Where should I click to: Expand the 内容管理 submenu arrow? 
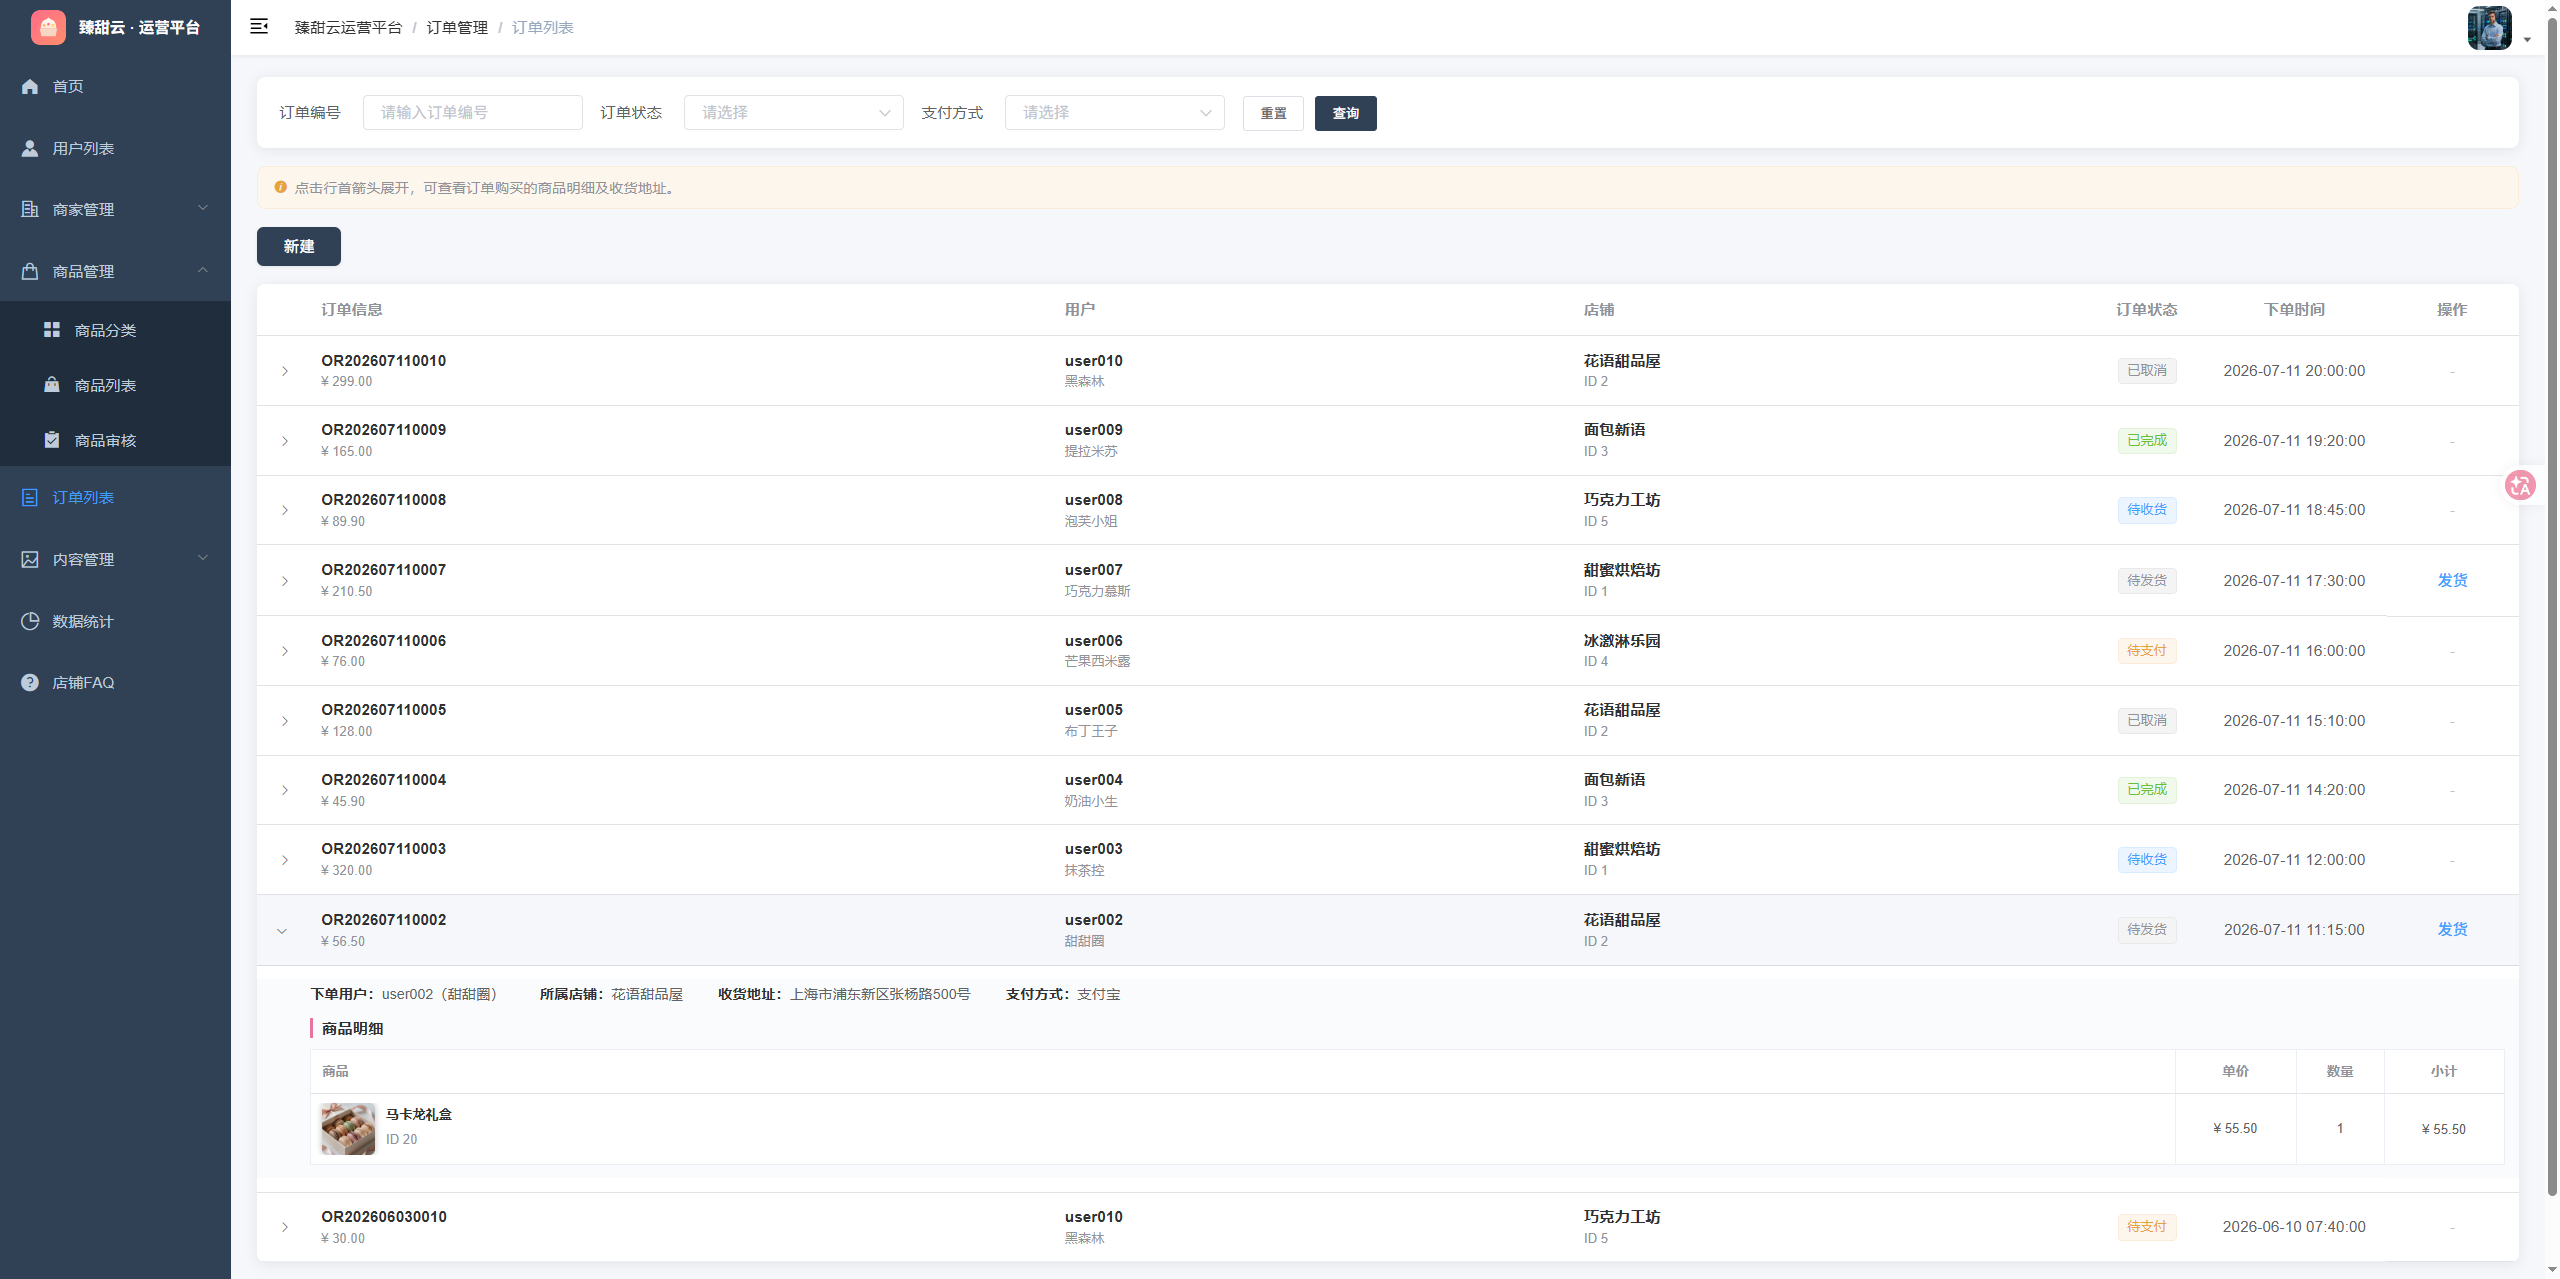pos(203,558)
